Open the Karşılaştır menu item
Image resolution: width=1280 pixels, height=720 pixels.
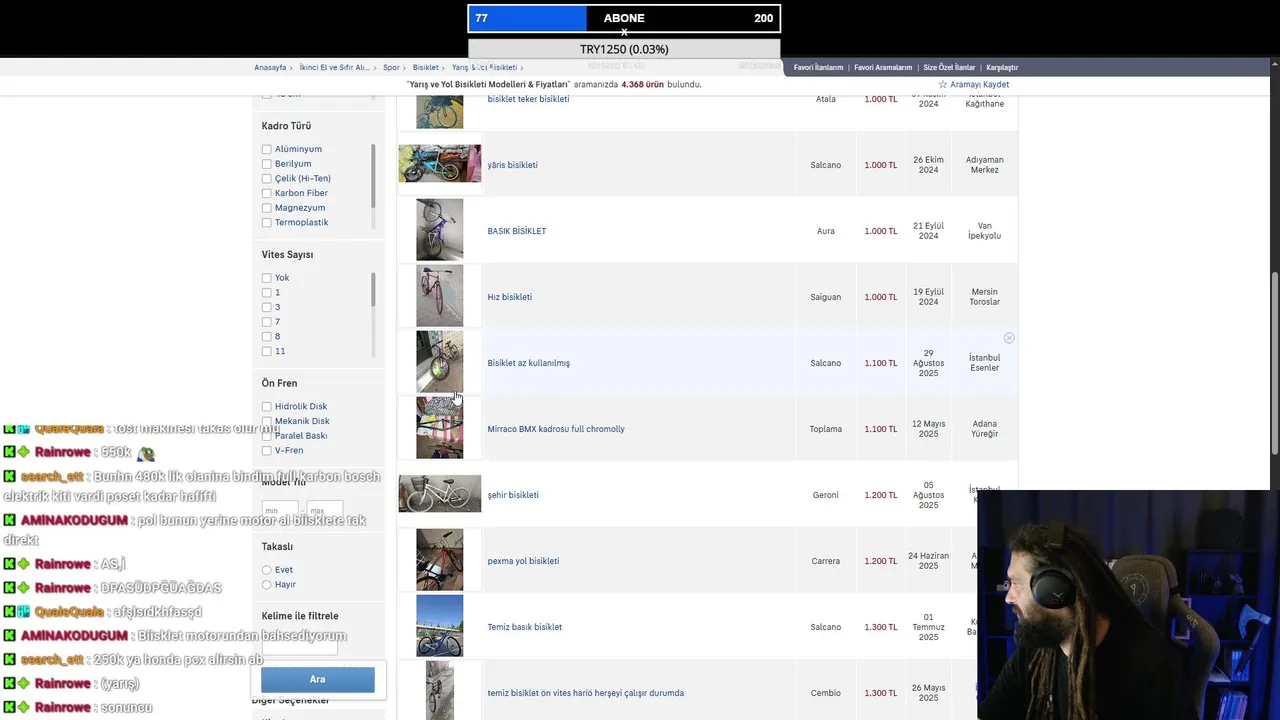tap(1002, 67)
